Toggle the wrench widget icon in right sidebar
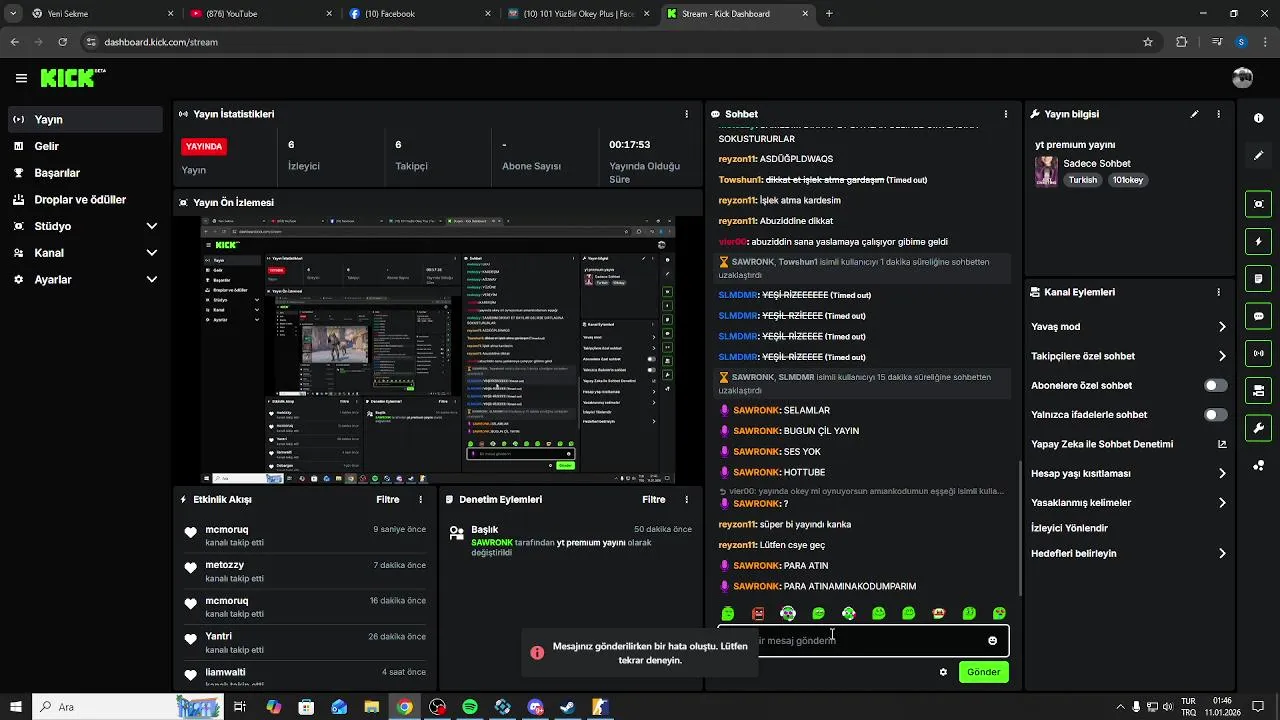 tap(1258, 427)
